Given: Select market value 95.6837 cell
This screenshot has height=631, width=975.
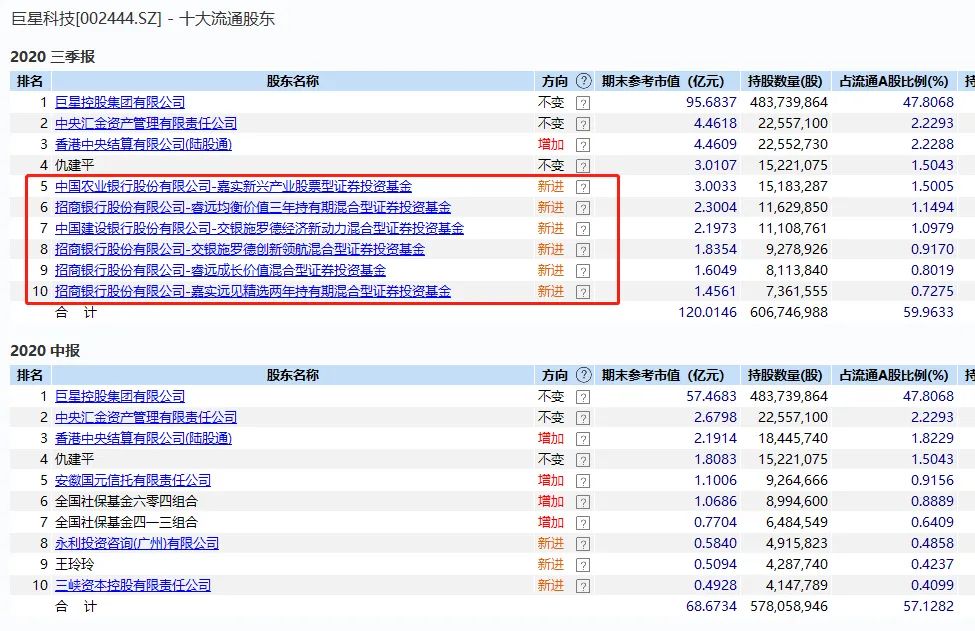Looking at the screenshot, I should (x=711, y=102).
